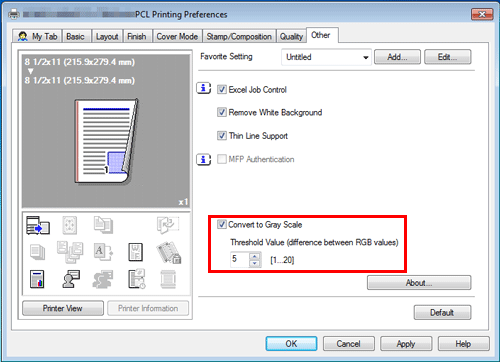
Task: Click the color chart quality page icon
Action: (37, 279)
